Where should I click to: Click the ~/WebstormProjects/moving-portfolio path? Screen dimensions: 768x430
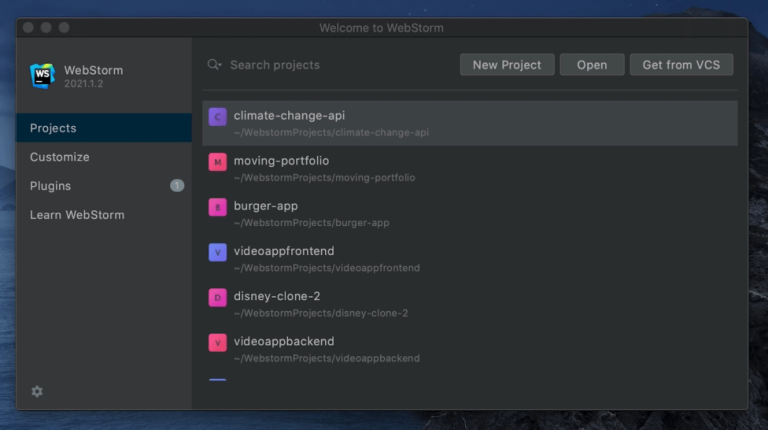click(x=324, y=177)
